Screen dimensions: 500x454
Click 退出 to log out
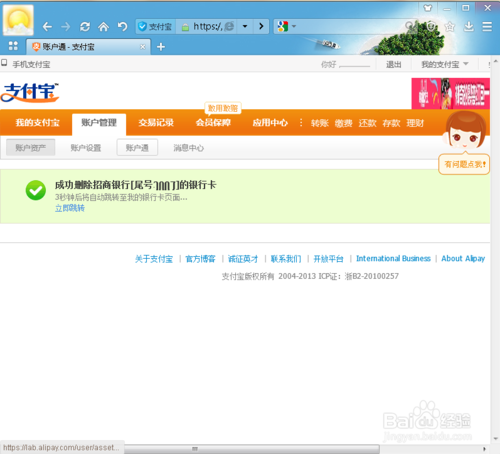(394, 64)
